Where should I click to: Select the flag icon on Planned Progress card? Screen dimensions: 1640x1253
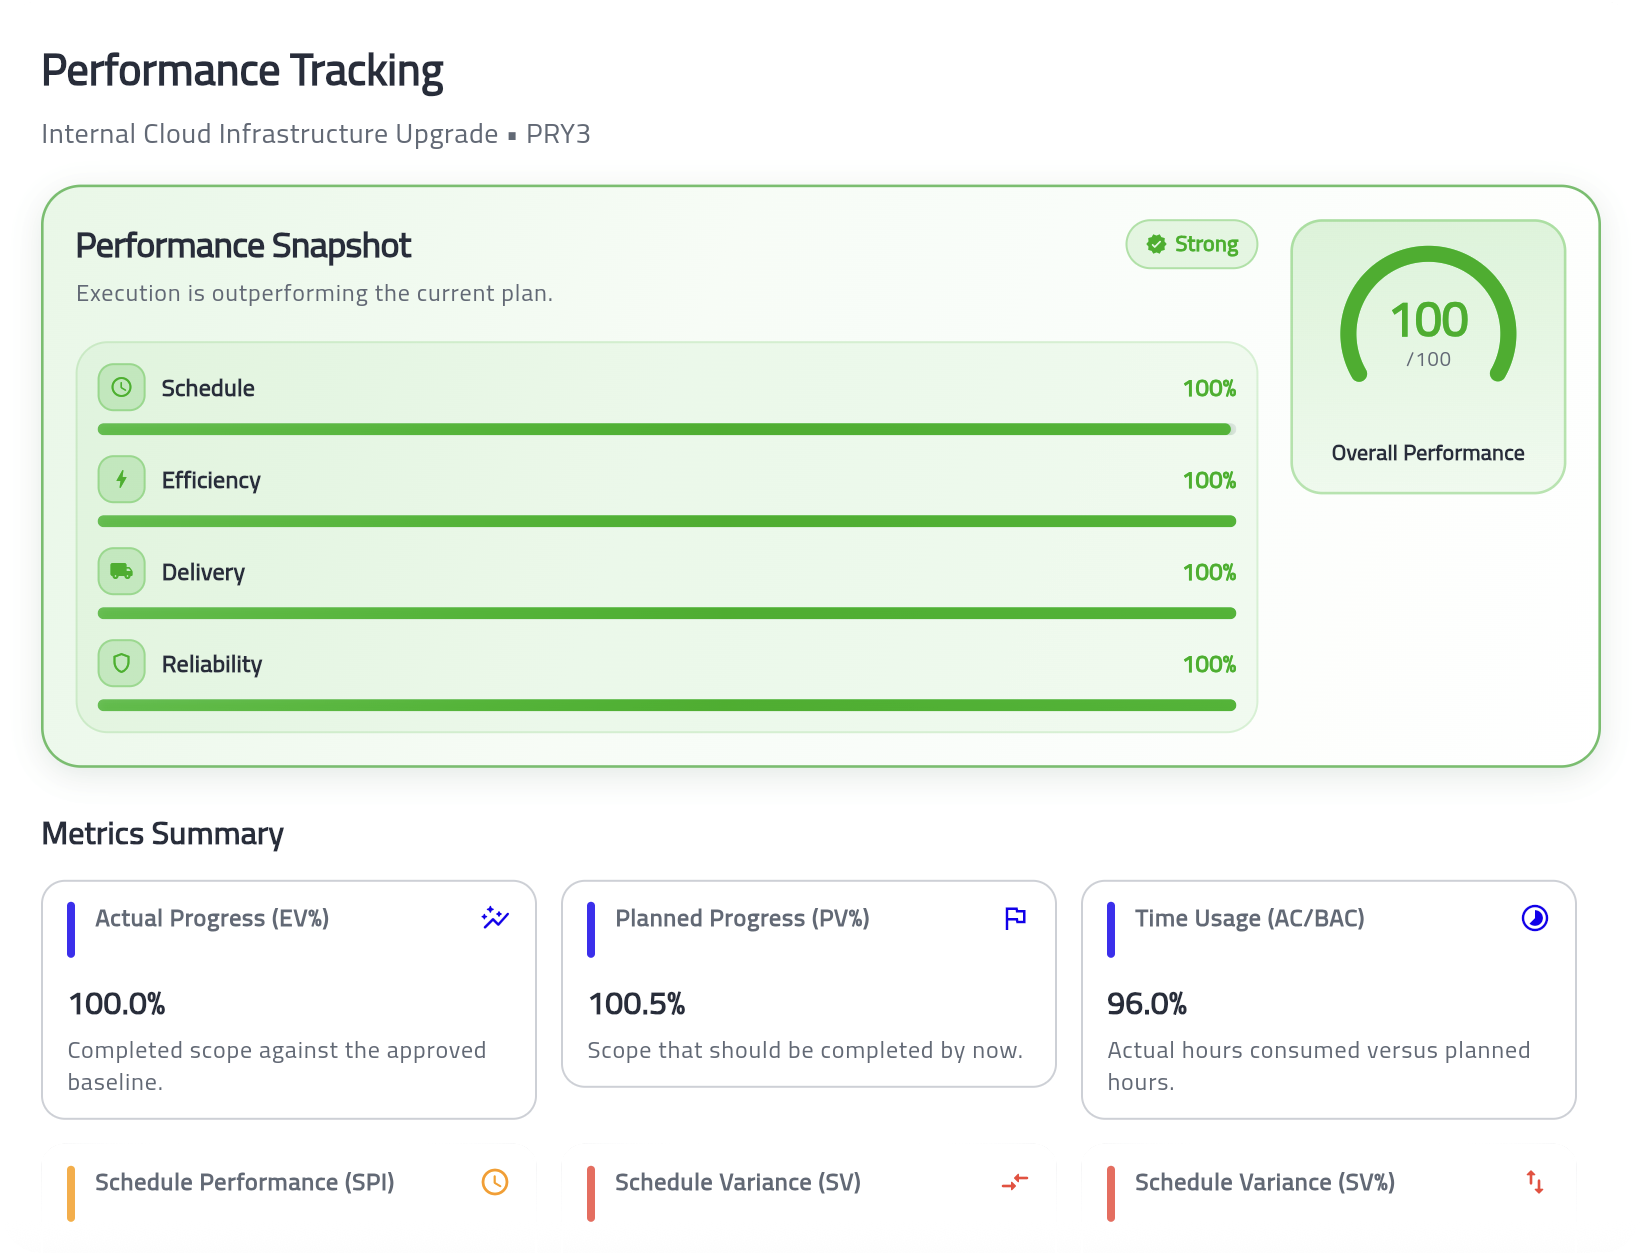coord(1015,918)
